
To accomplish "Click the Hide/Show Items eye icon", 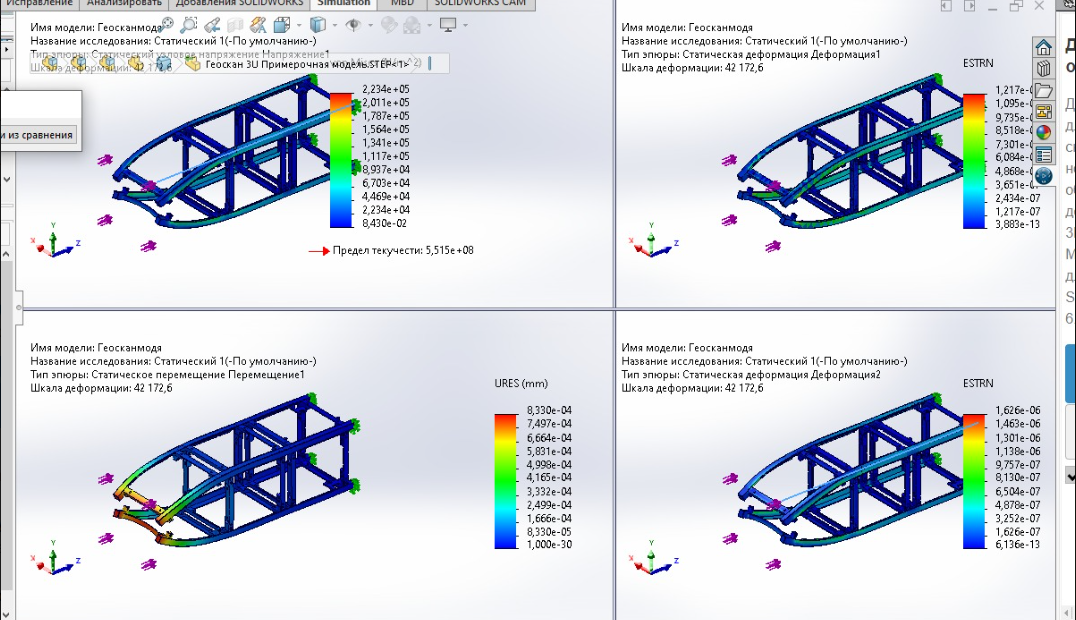I will click(x=353, y=25).
